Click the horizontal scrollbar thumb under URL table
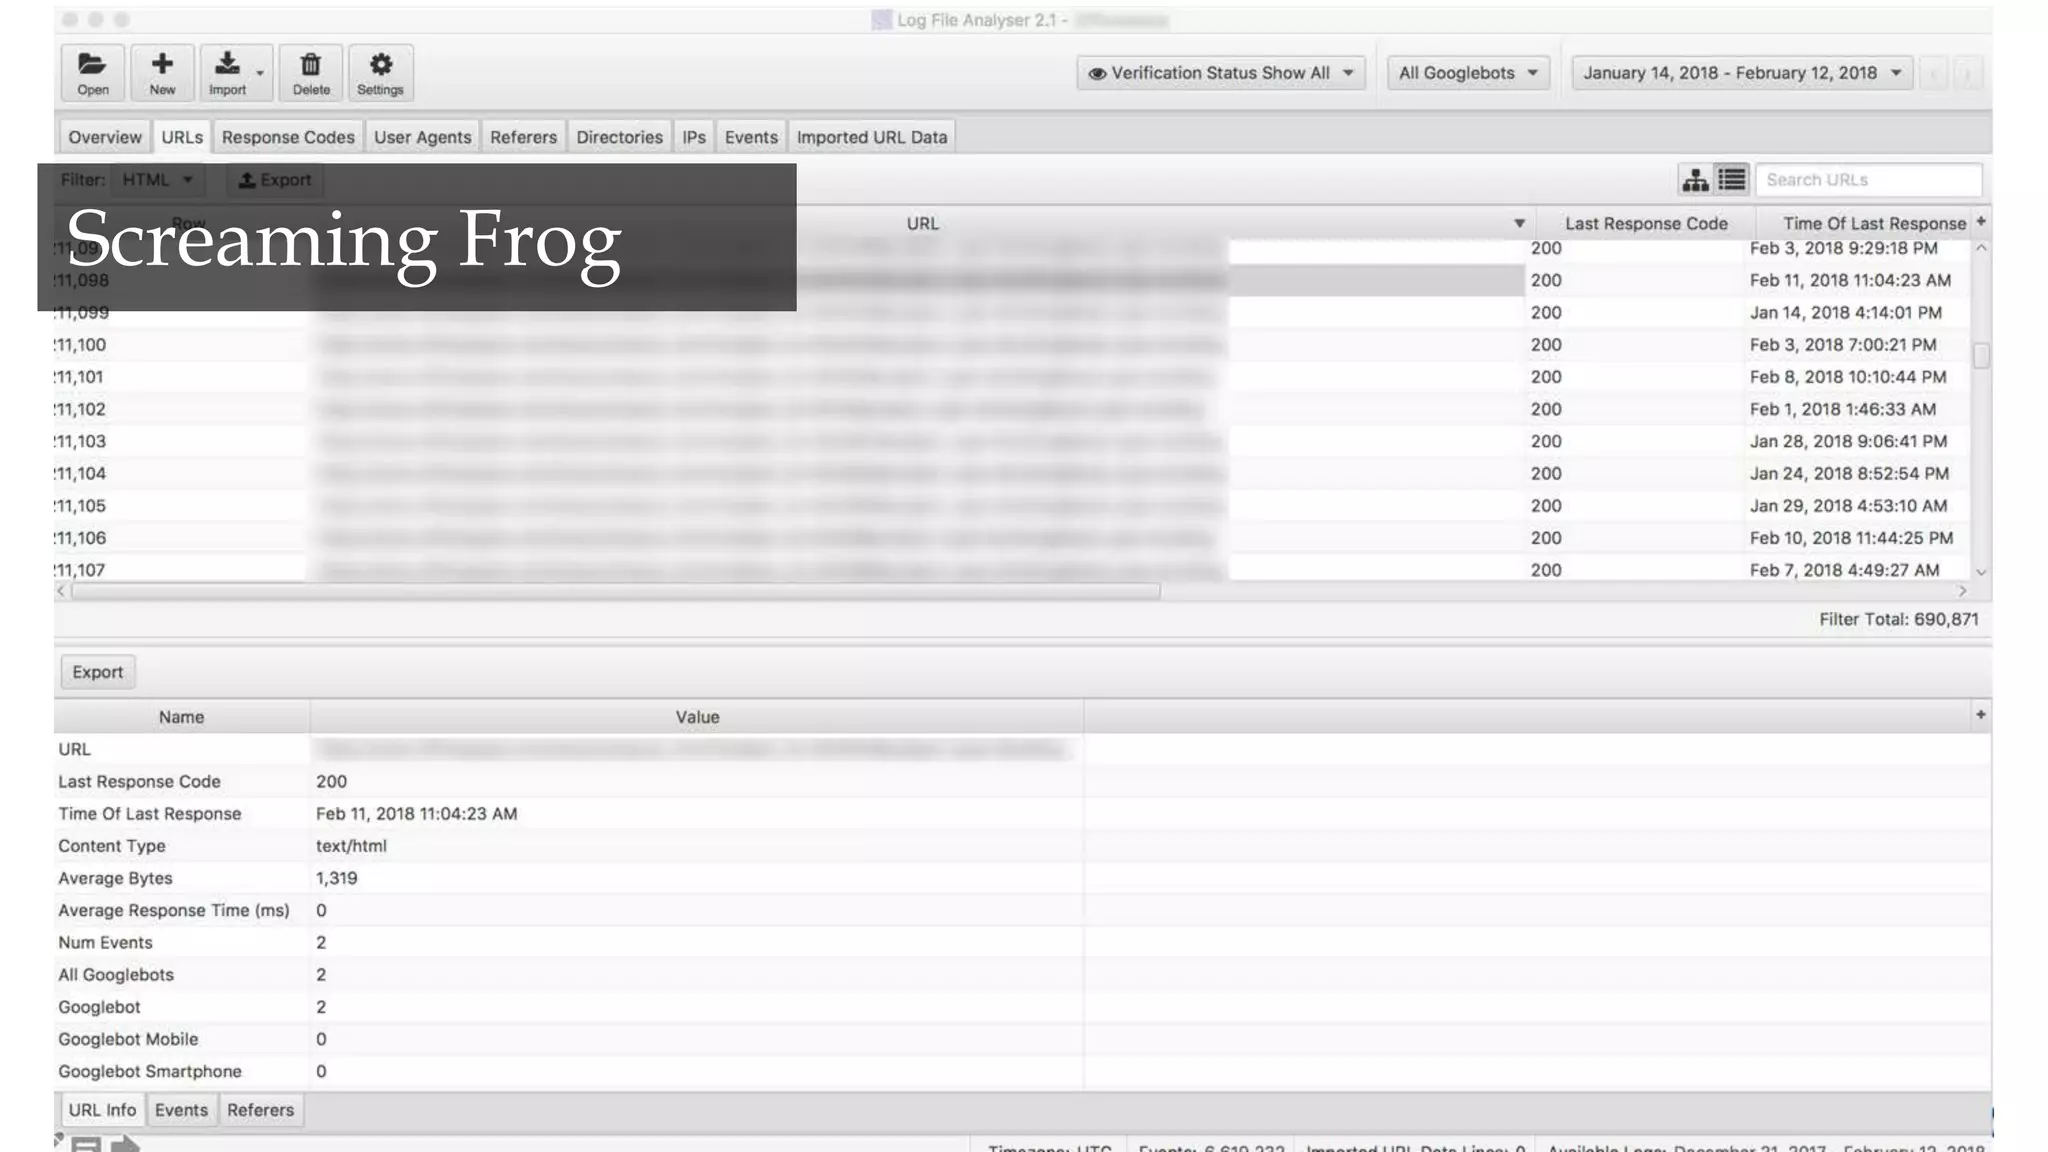The width and height of the screenshot is (2048, 1152). (x=616, y=591)
